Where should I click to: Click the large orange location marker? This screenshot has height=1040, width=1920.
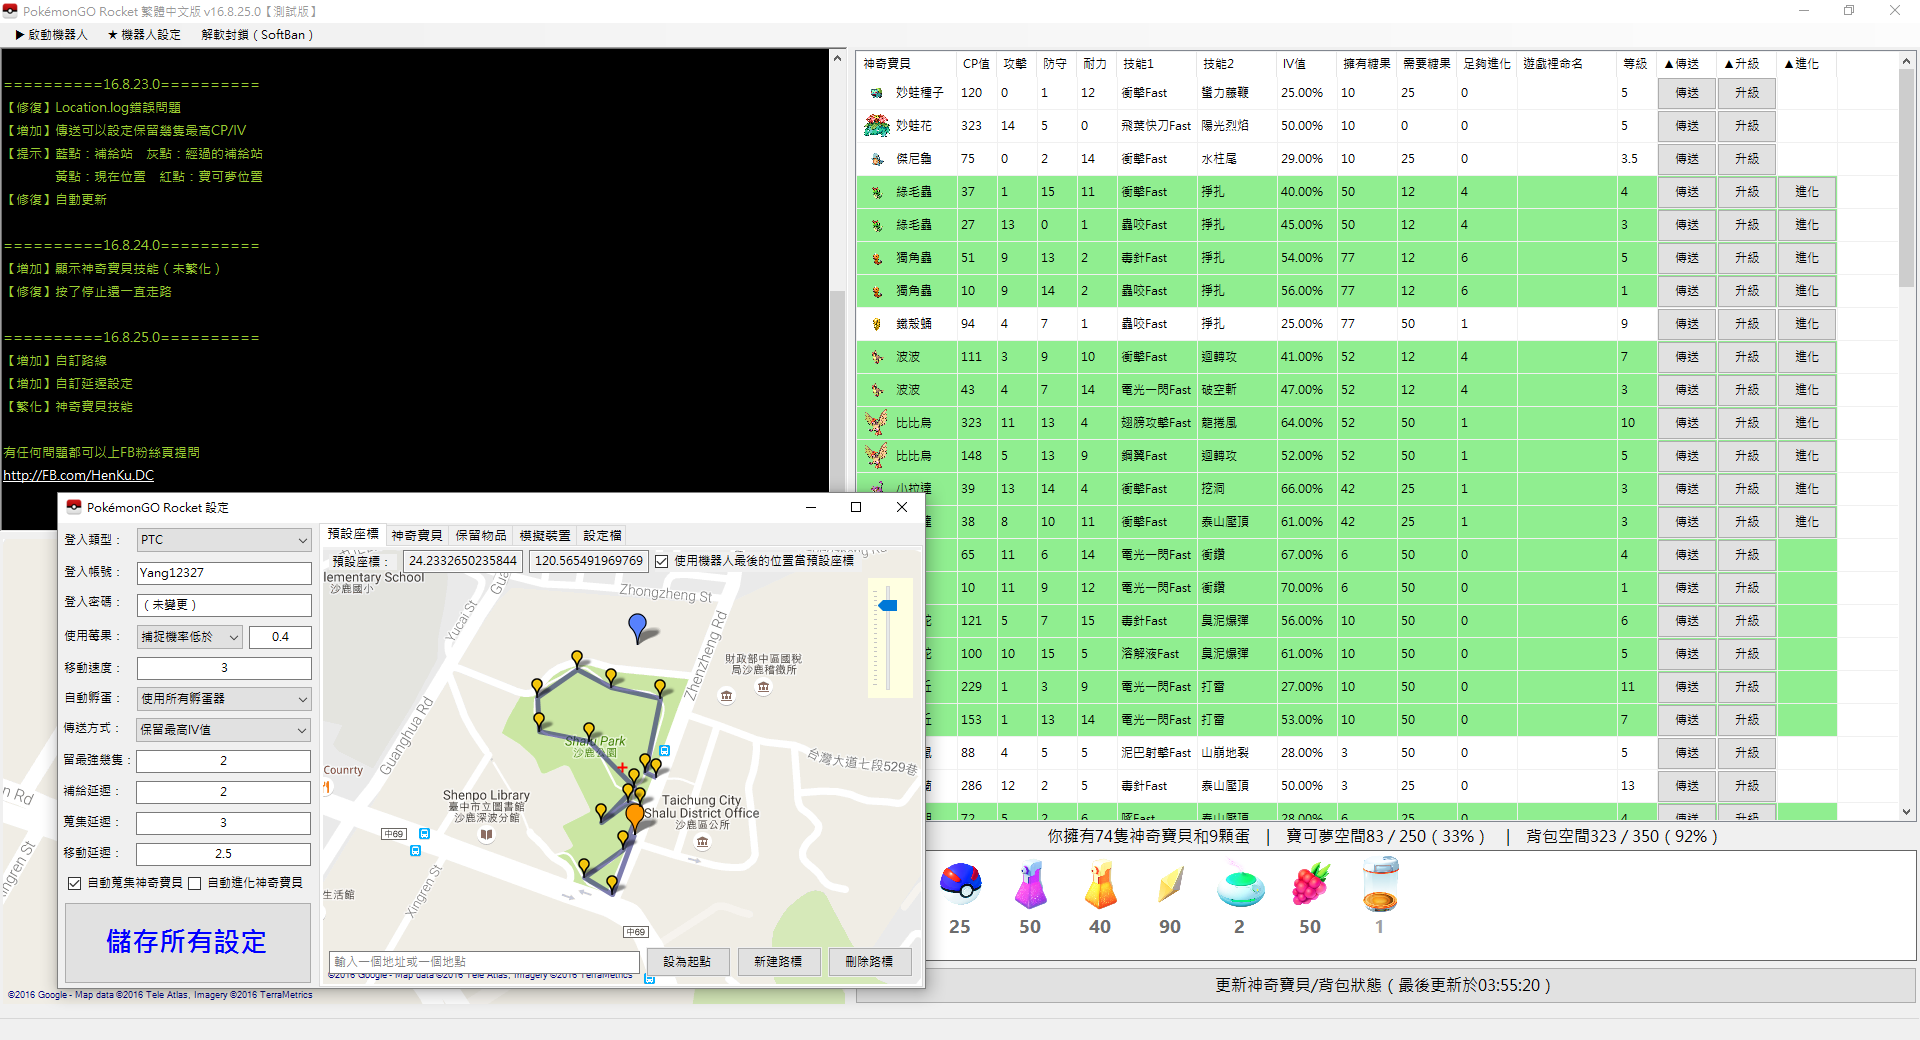click(x=635, y=816)
